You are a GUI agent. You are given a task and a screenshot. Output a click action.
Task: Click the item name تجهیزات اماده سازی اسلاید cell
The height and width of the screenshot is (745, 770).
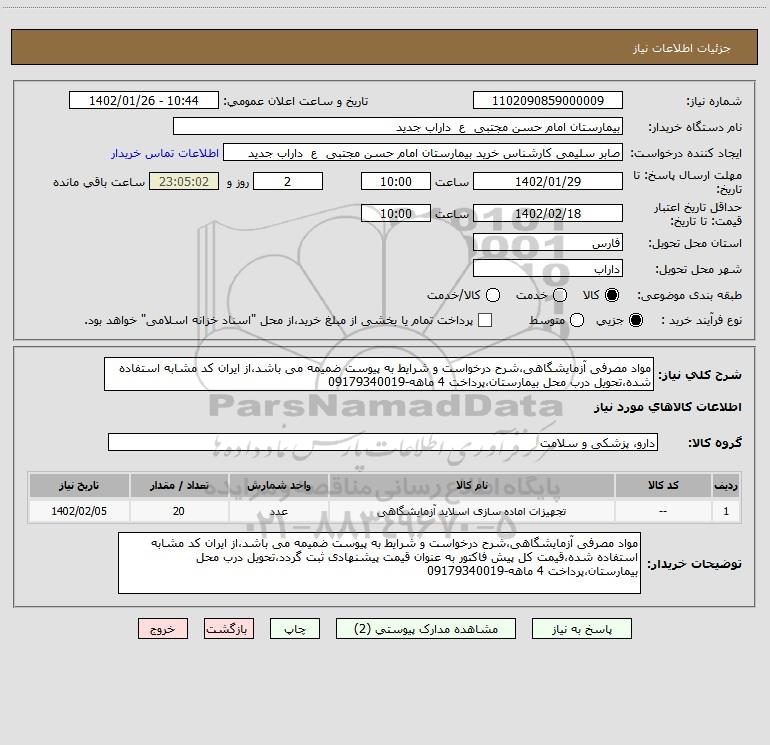(471, 511)
